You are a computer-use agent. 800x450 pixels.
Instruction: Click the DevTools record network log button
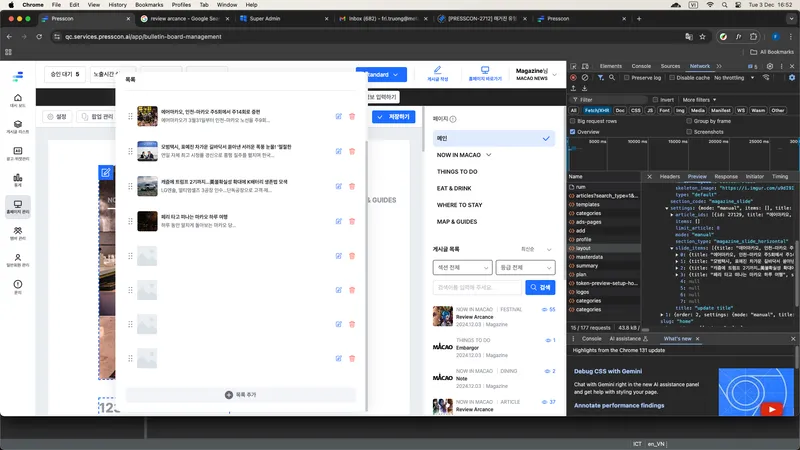[573, 78]
